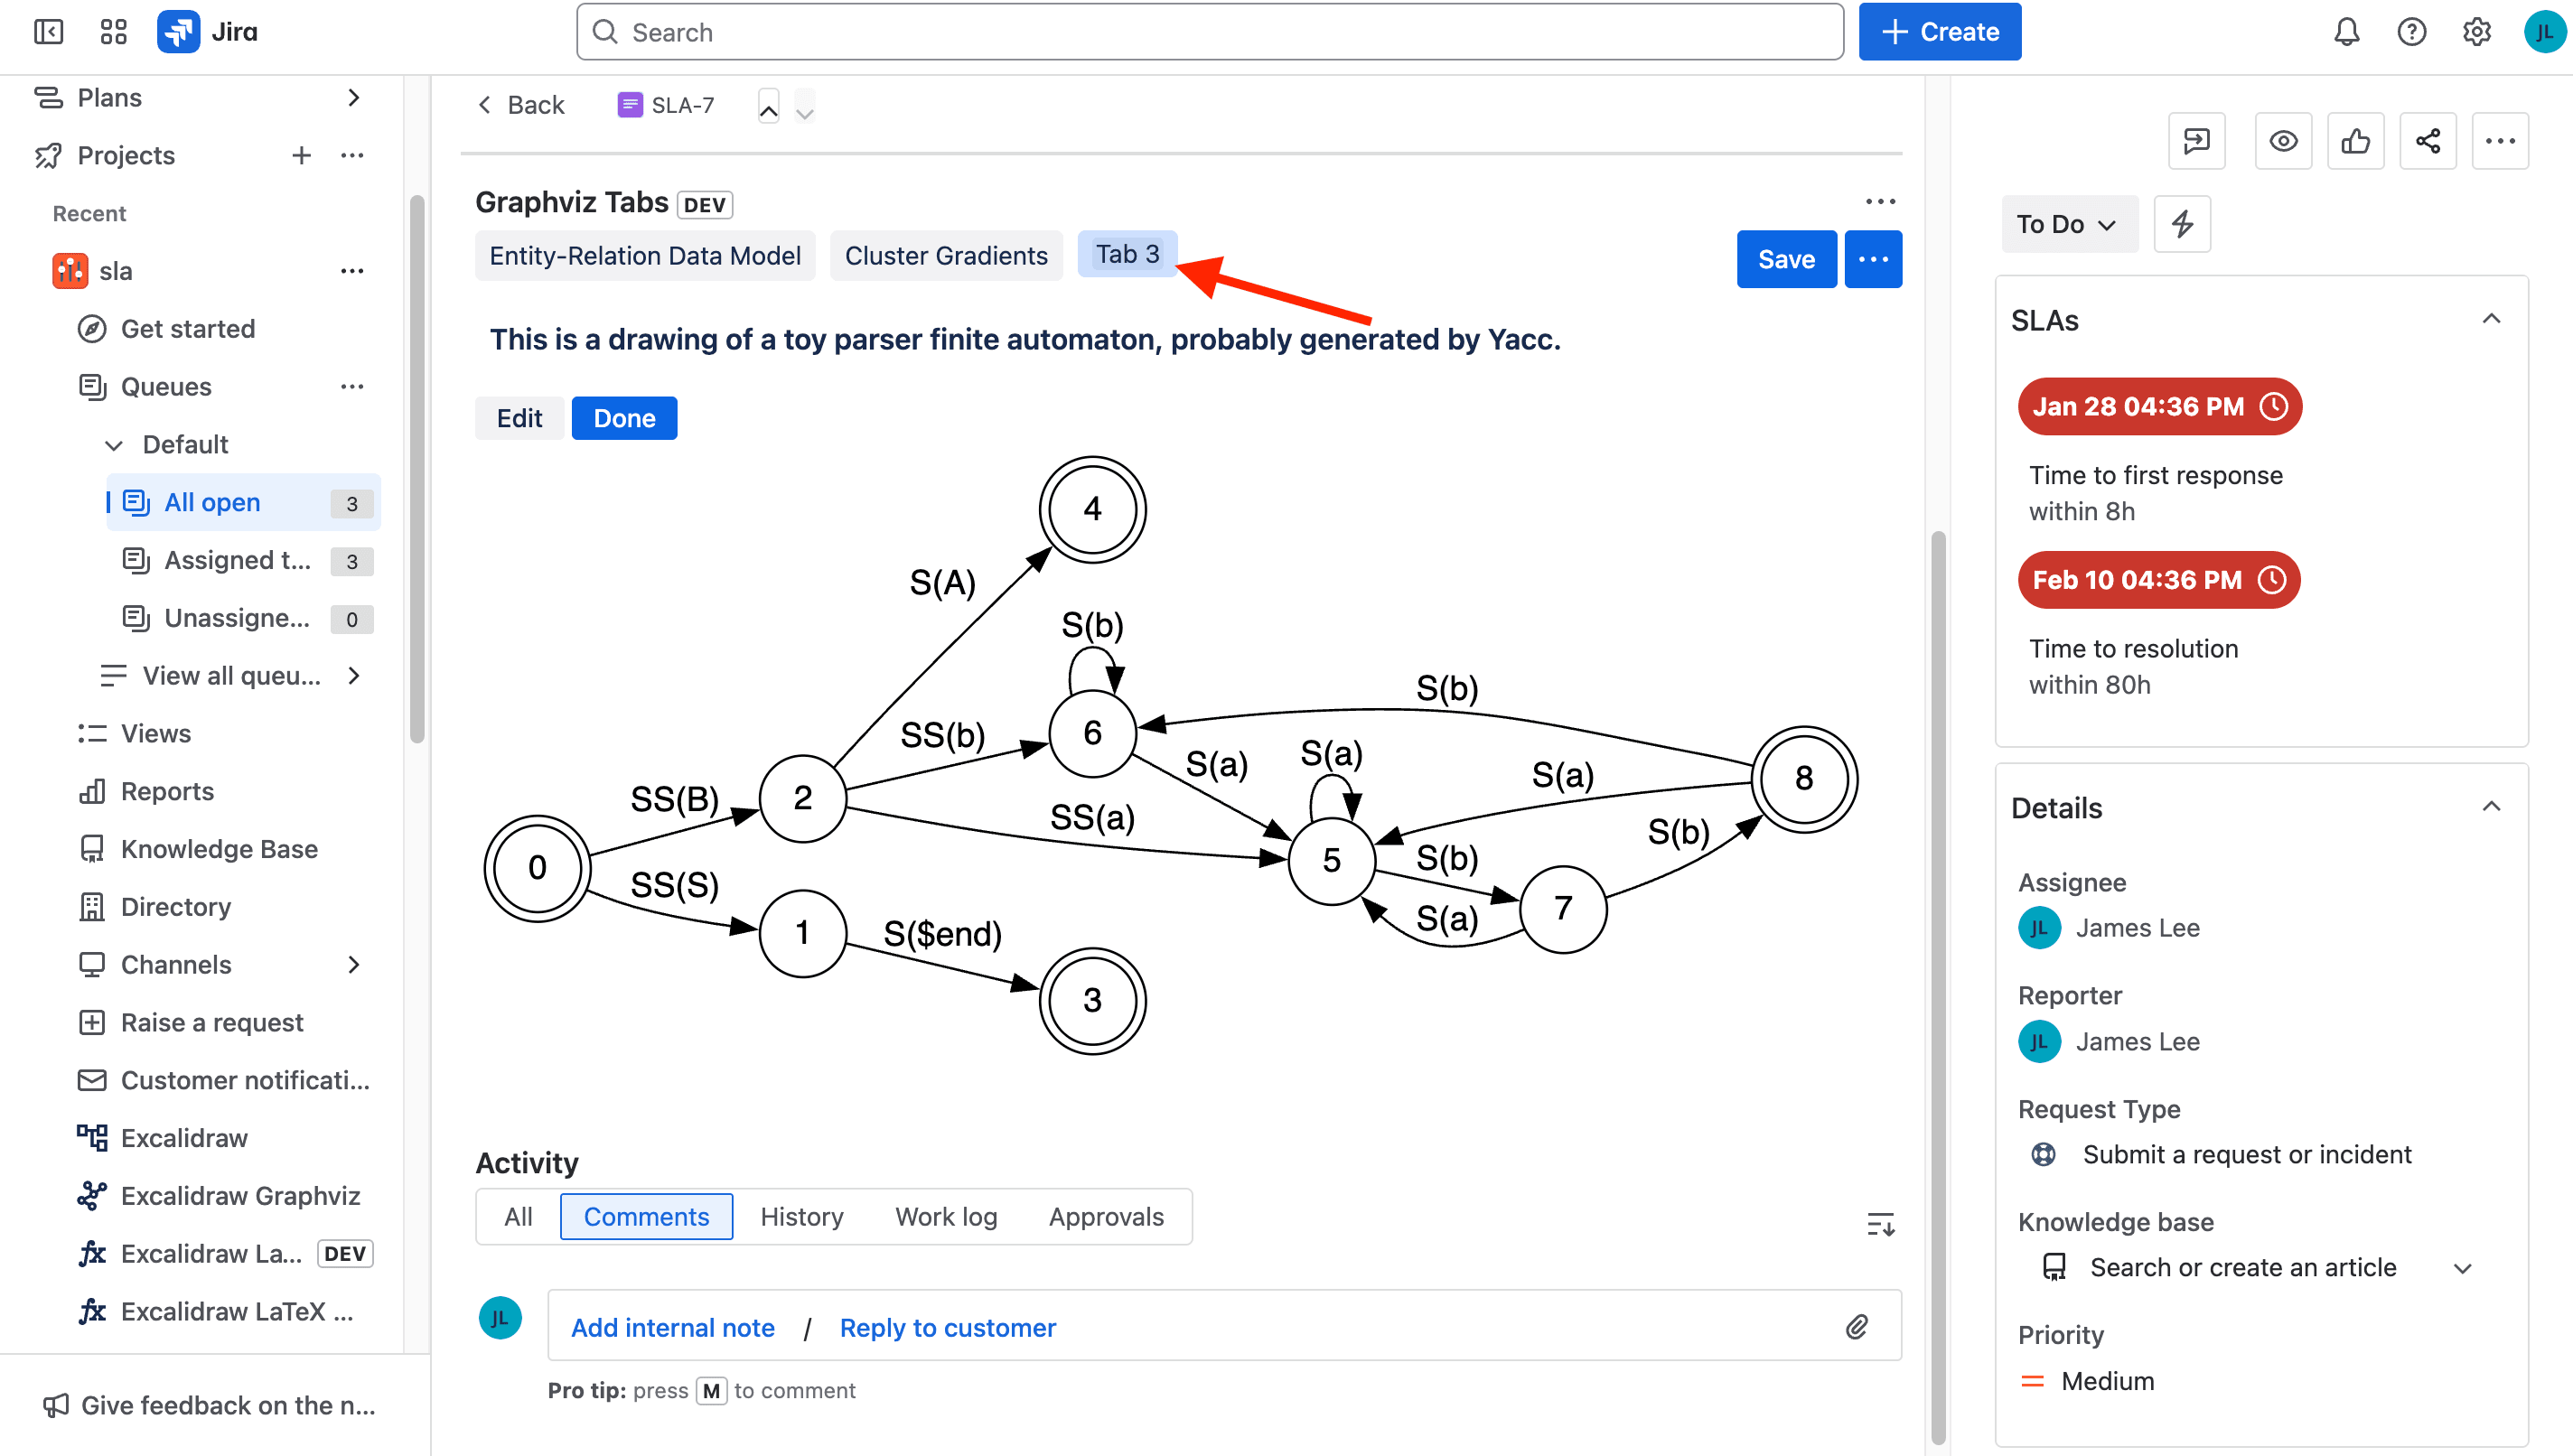The image size is (2573, 1456).
Task: Open automation lightning bolt menu
Action: point(2182,224)
